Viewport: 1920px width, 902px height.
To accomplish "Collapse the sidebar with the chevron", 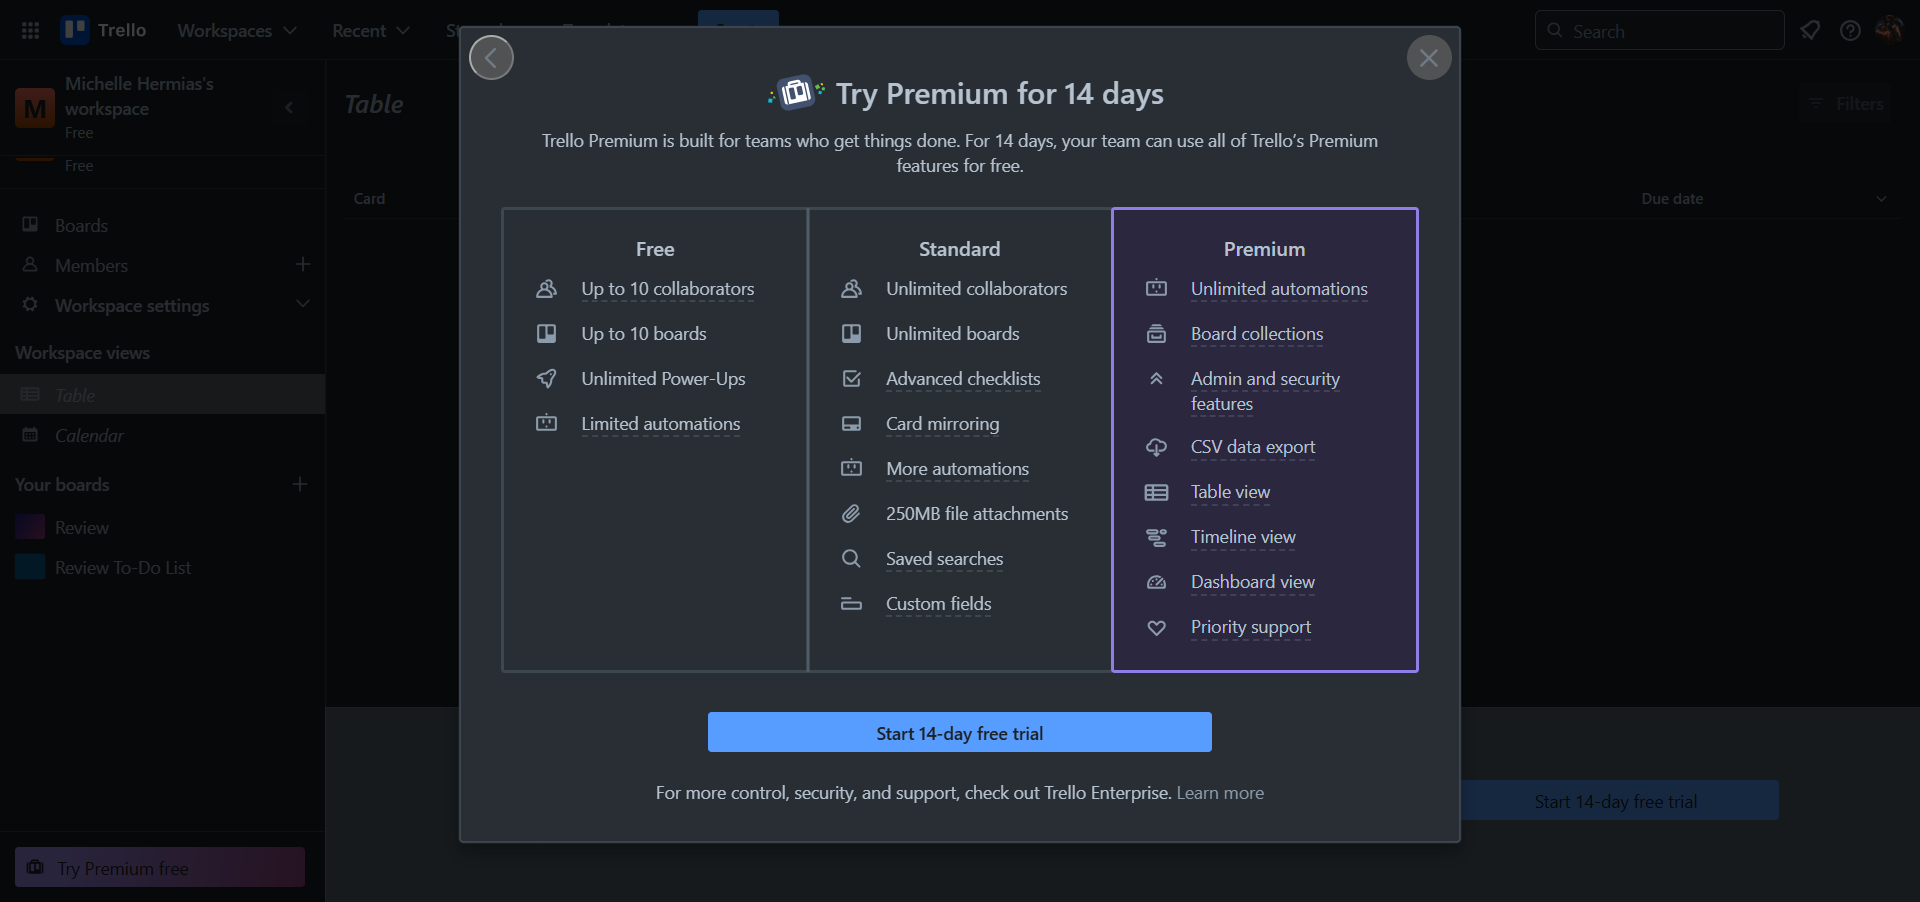I will [x=289, y=107].
